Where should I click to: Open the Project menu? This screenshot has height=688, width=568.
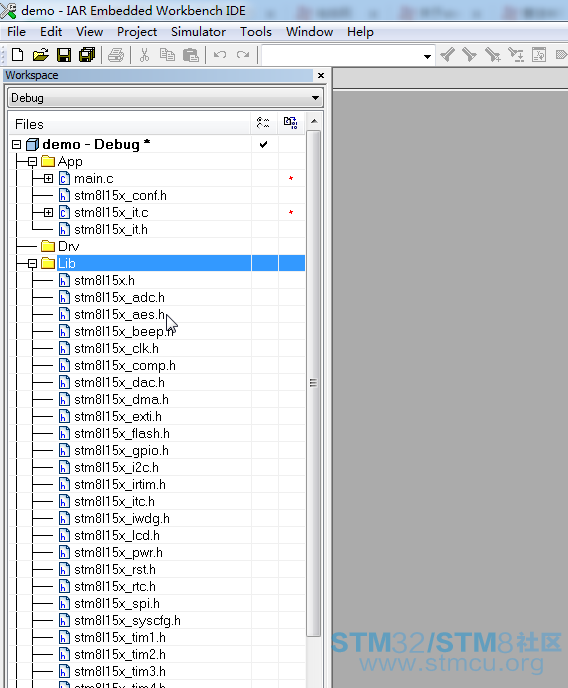[137, 32]
